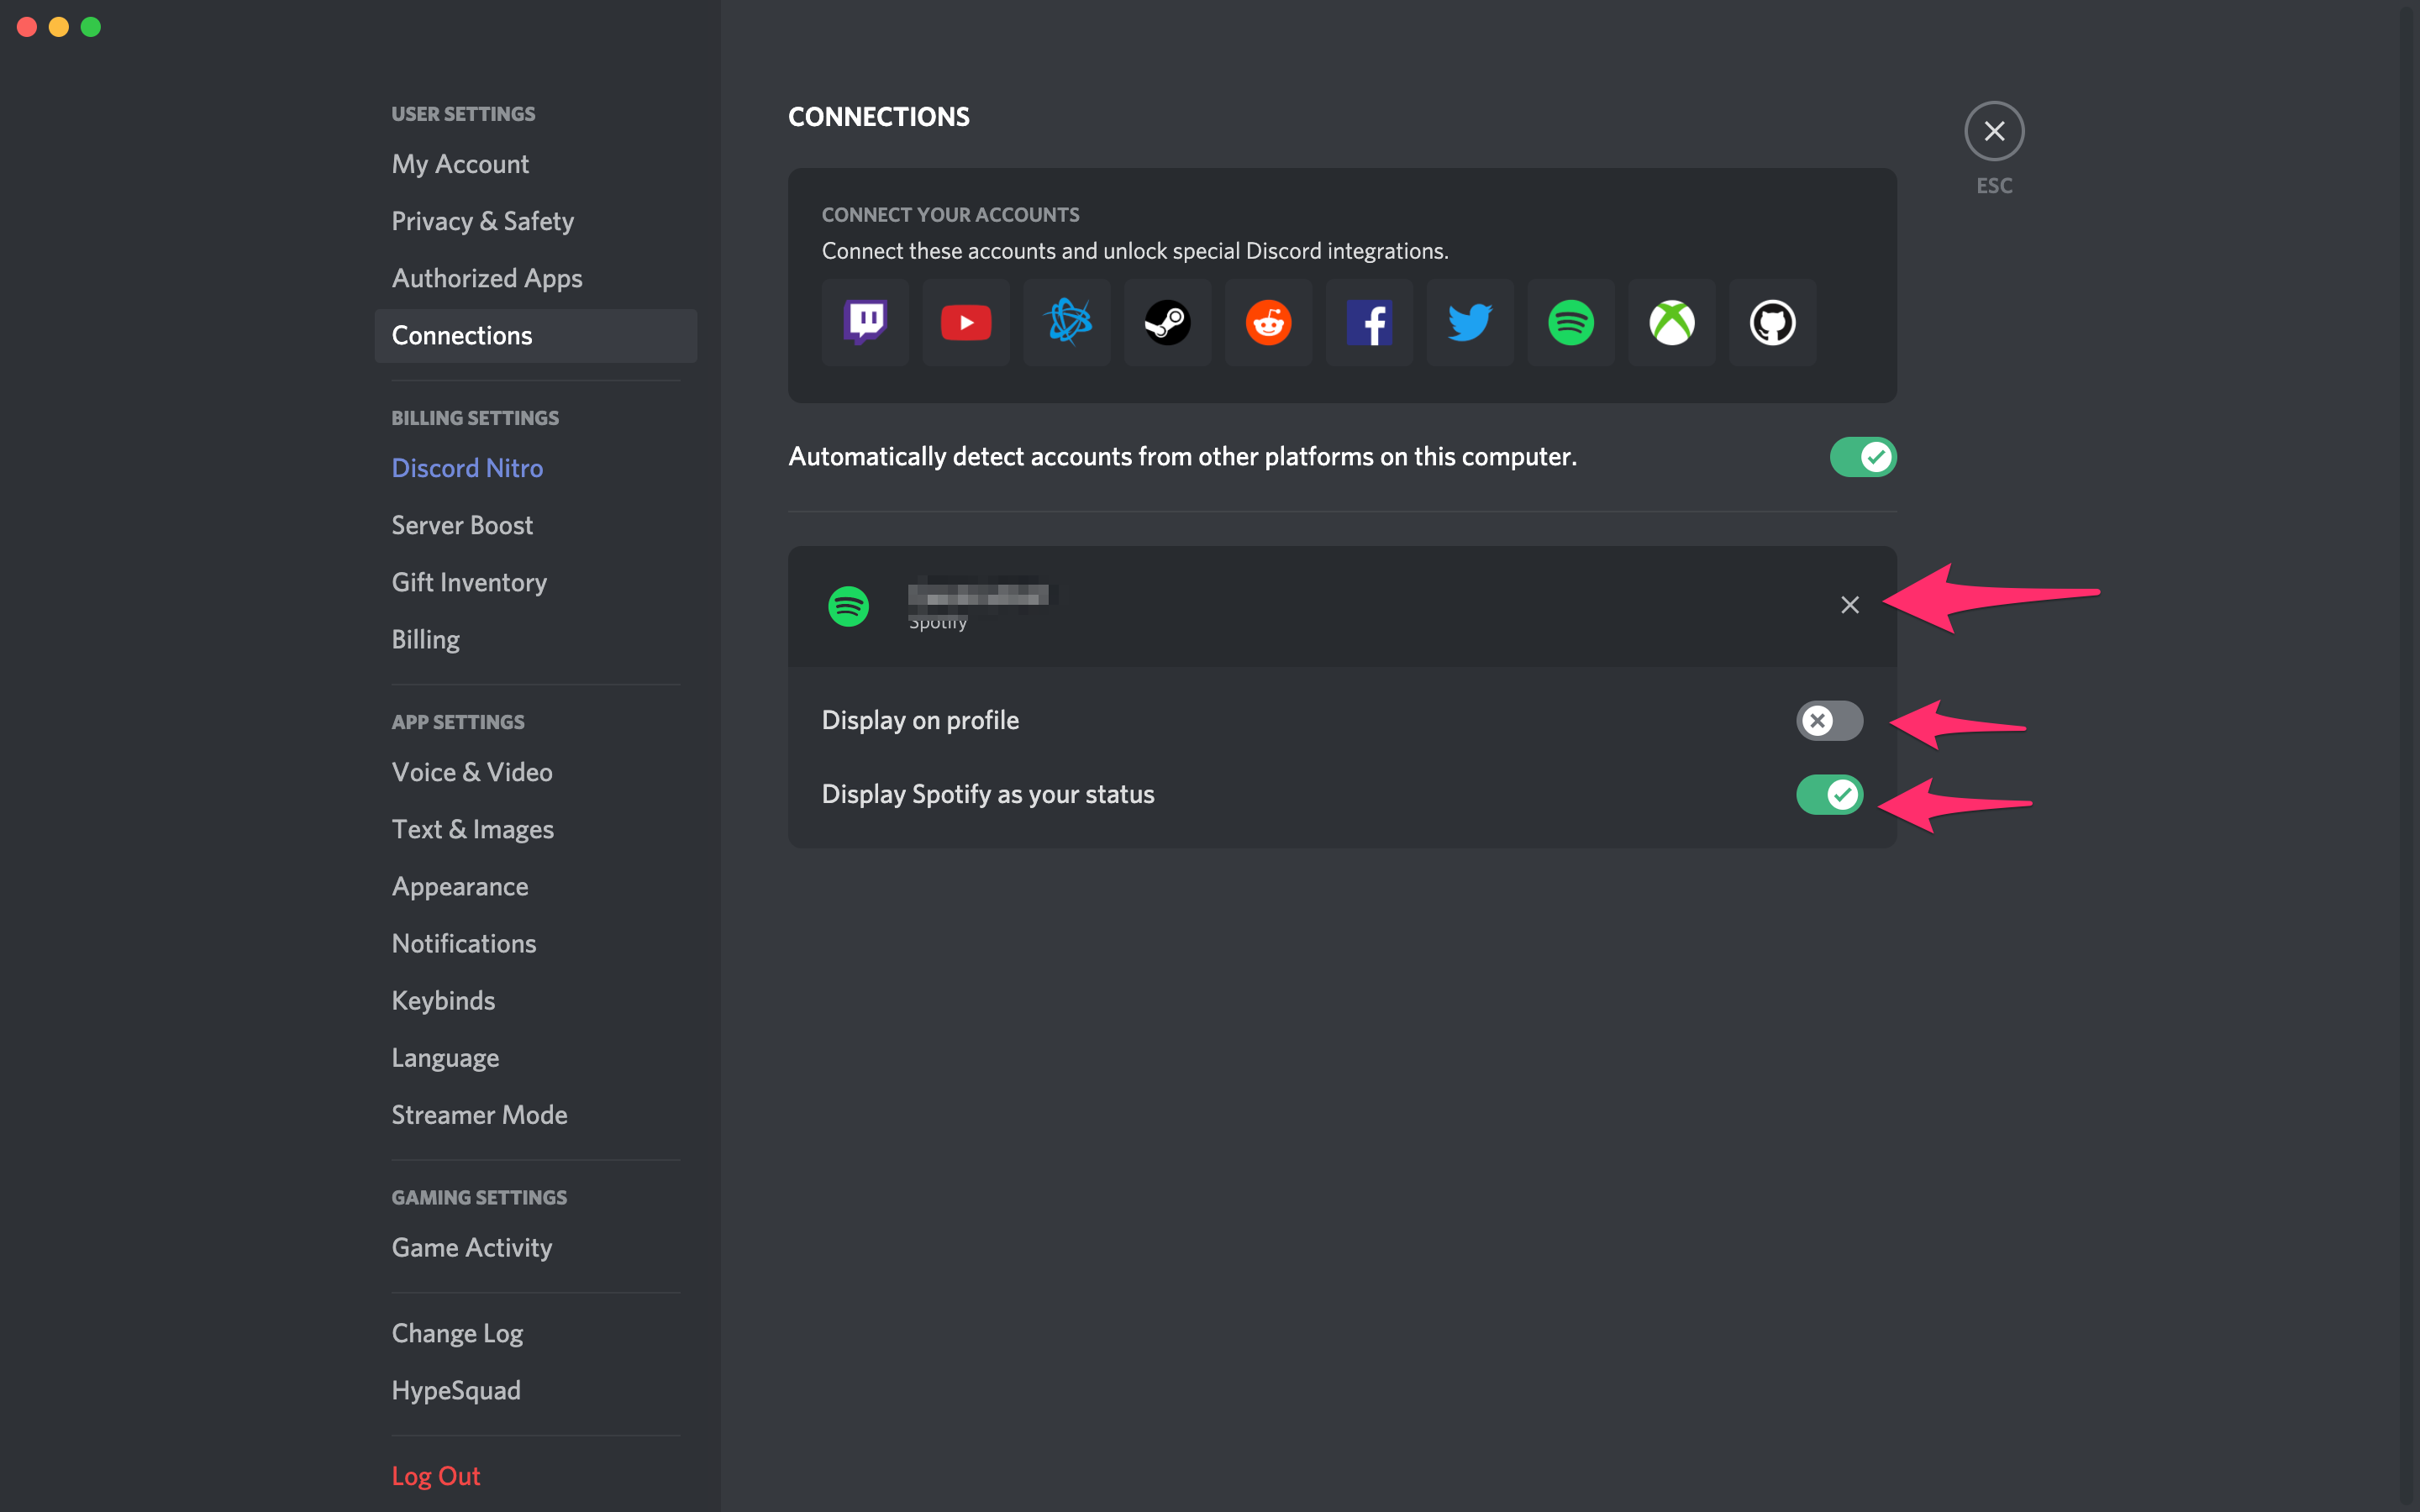Close settings with the ESC button
2420x1512 pixels.
click(x=1994, y=130)
